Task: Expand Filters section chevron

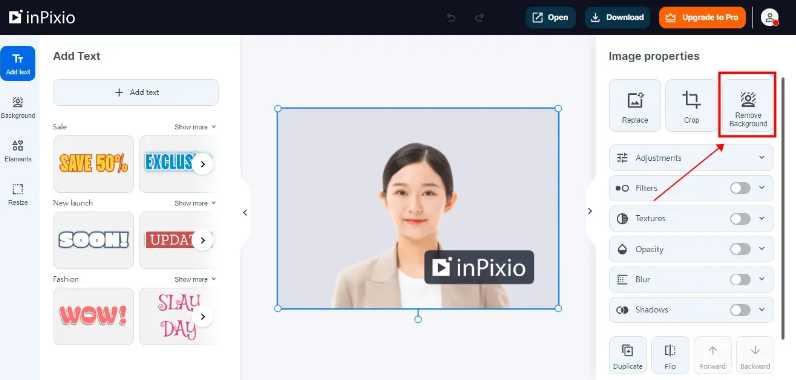Action: point(761,188)
